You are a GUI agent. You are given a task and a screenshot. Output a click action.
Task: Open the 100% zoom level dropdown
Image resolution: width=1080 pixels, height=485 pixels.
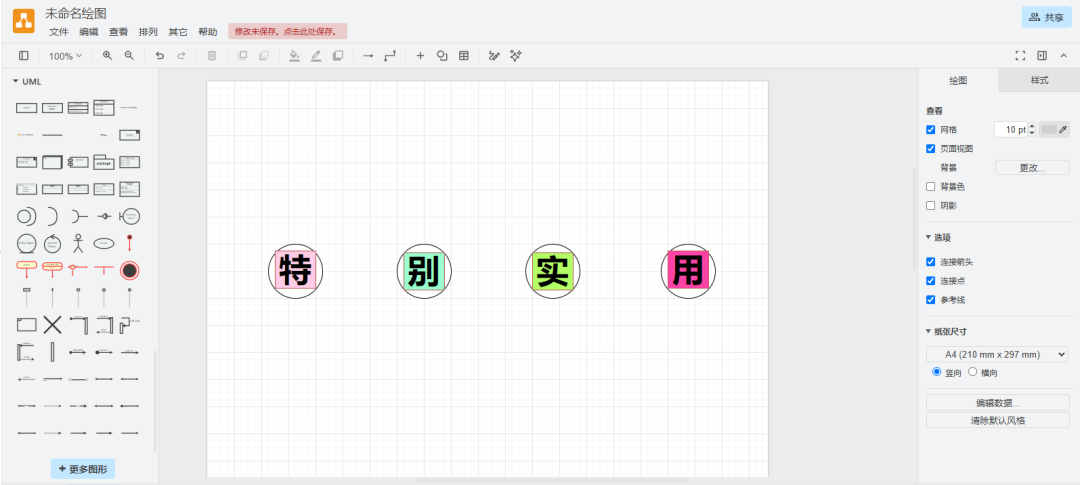coord(65,56)
